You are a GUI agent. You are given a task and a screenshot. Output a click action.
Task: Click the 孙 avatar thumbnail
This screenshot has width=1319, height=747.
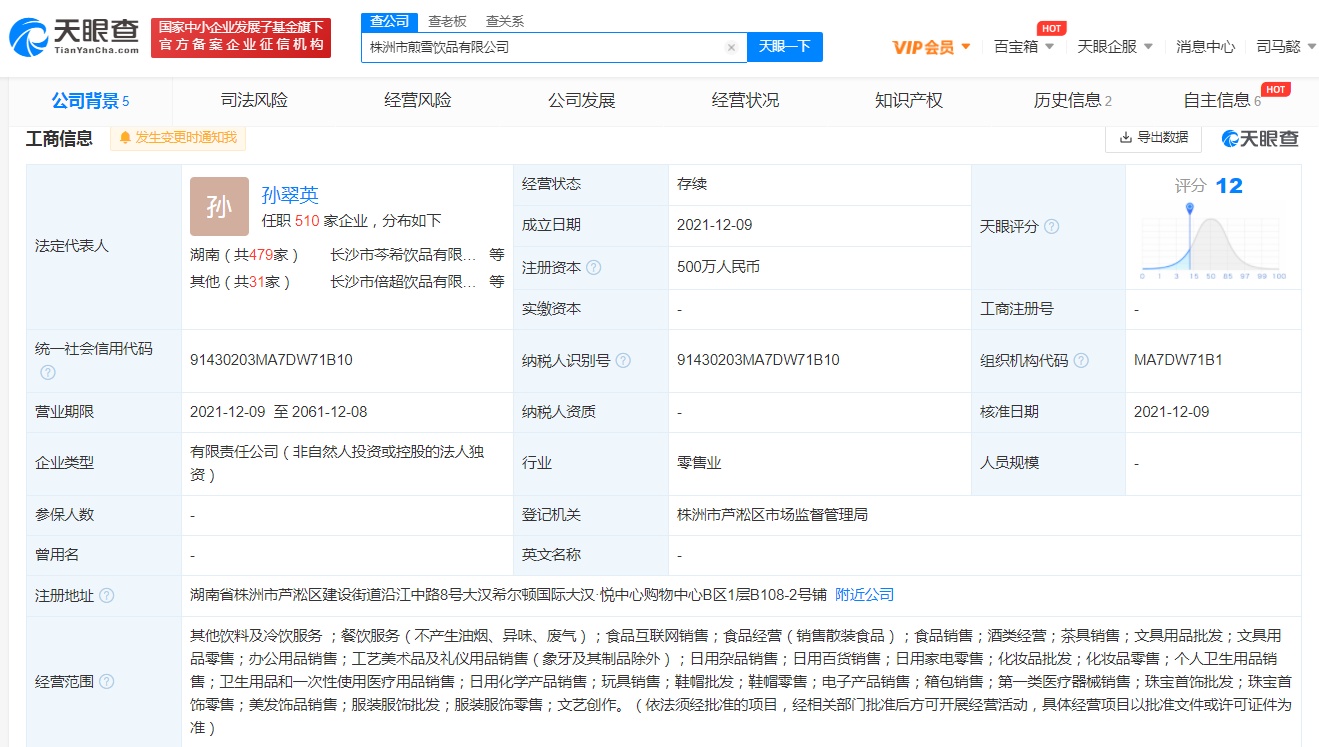click(x=219, y=207)
